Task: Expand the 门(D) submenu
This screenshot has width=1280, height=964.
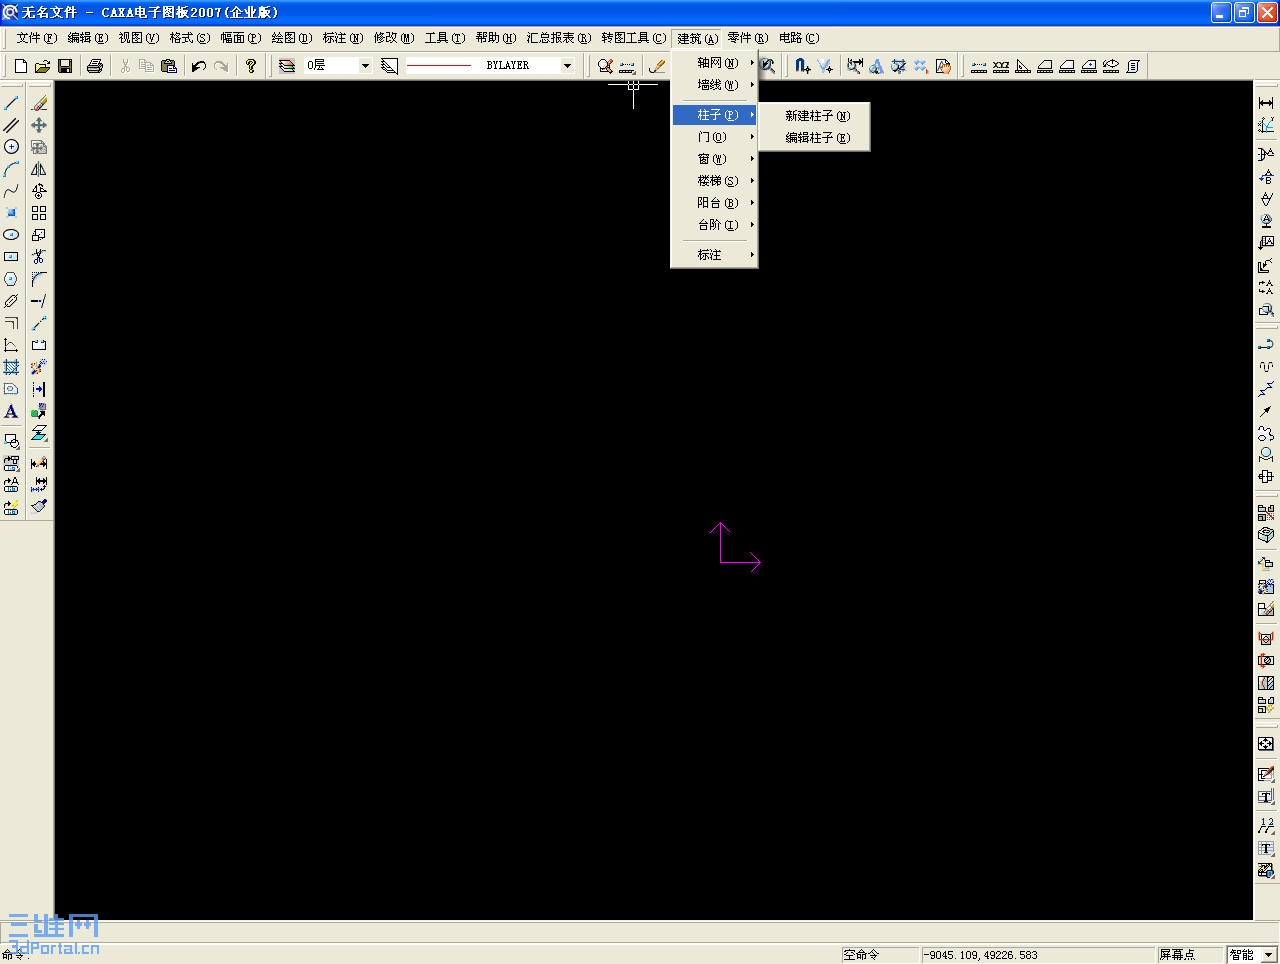Action: [715, 137]
